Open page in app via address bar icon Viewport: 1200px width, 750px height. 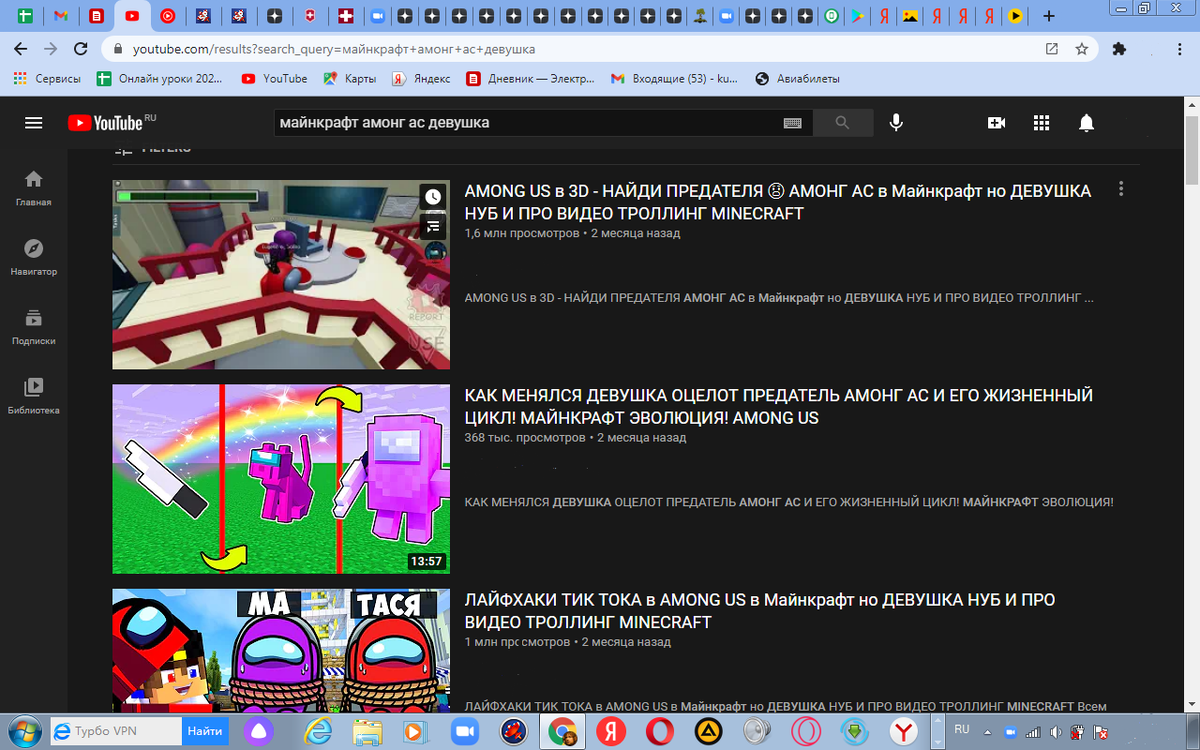pos(1052,49)
